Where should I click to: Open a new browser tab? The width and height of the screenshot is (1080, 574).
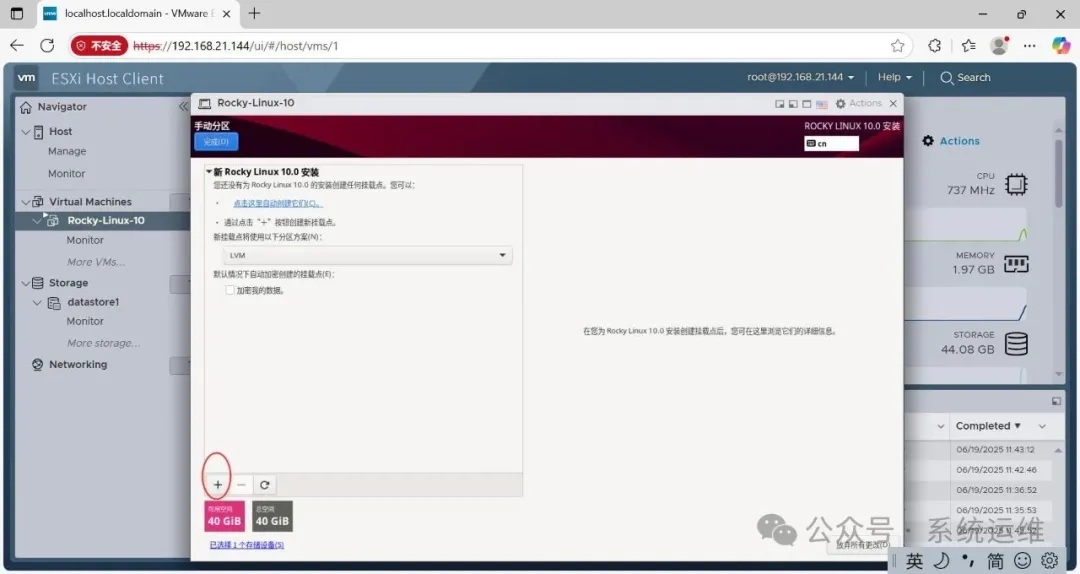coord(254,13)
